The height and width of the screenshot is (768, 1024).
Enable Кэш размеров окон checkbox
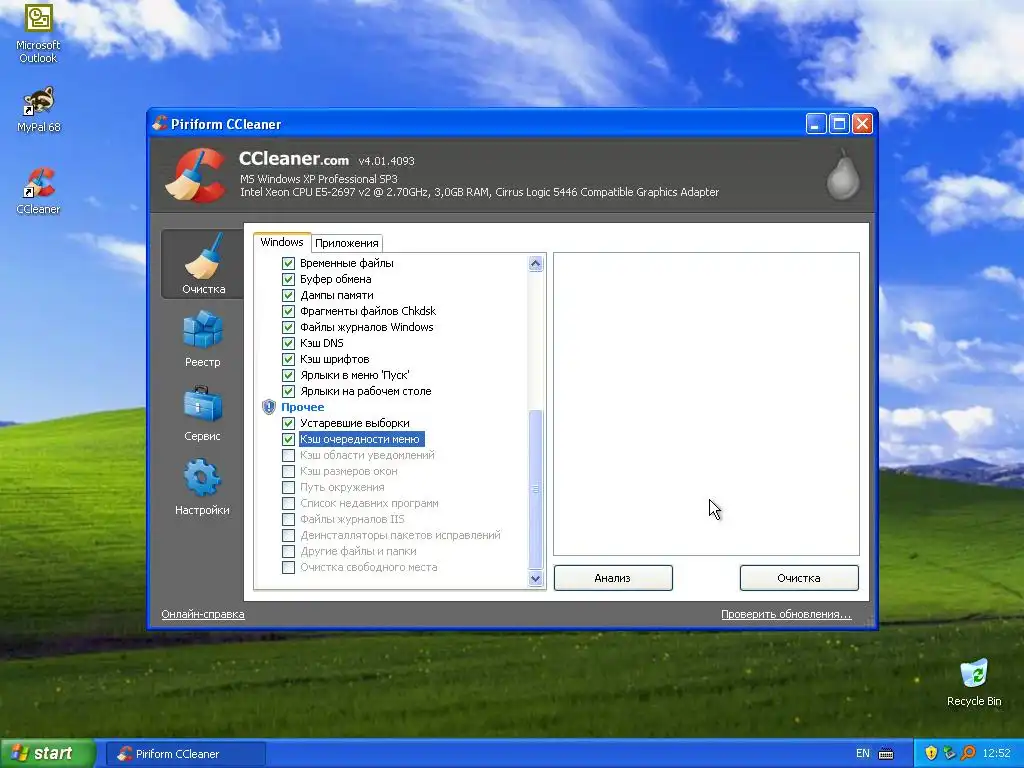pos(288,471)
